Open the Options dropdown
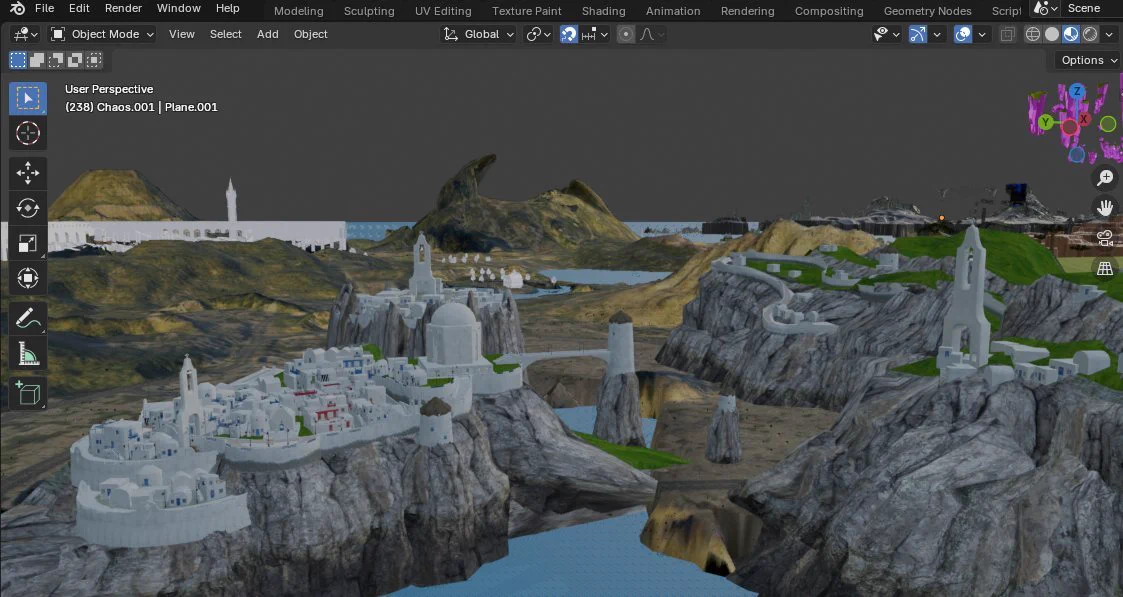This screenshot has height=597, width=1123. point(1087,60)
